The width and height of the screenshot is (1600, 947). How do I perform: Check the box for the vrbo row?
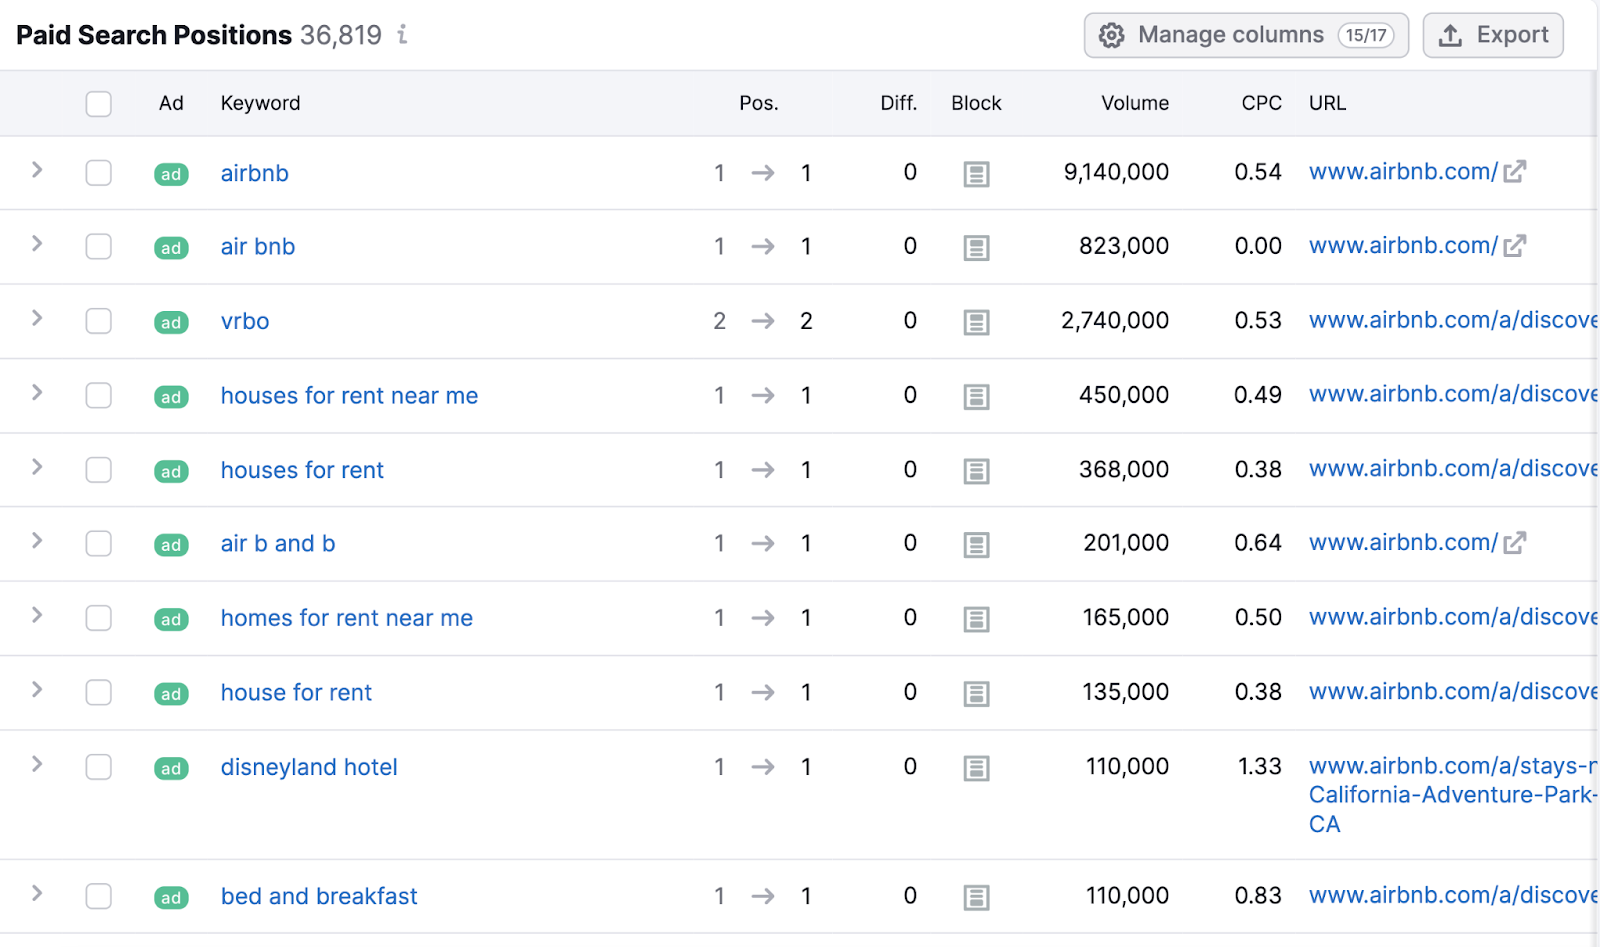click(x=99, y=321)
